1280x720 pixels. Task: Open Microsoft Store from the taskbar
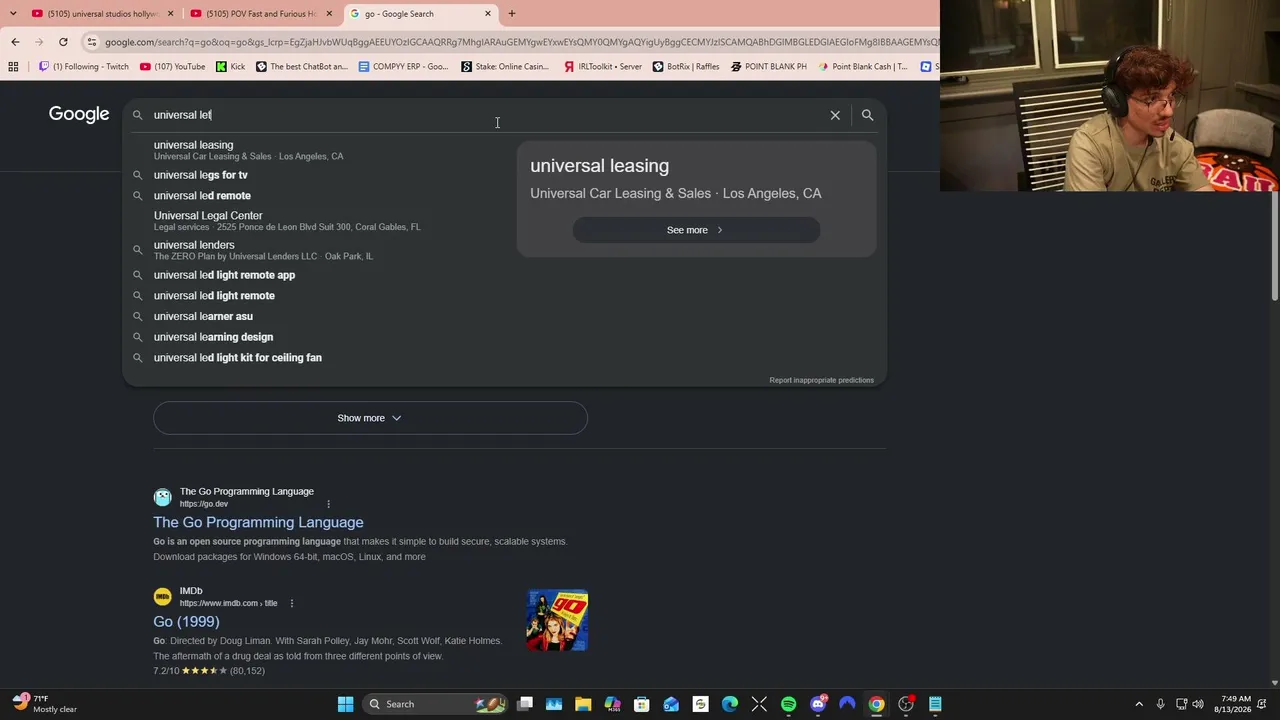point(642,704)
